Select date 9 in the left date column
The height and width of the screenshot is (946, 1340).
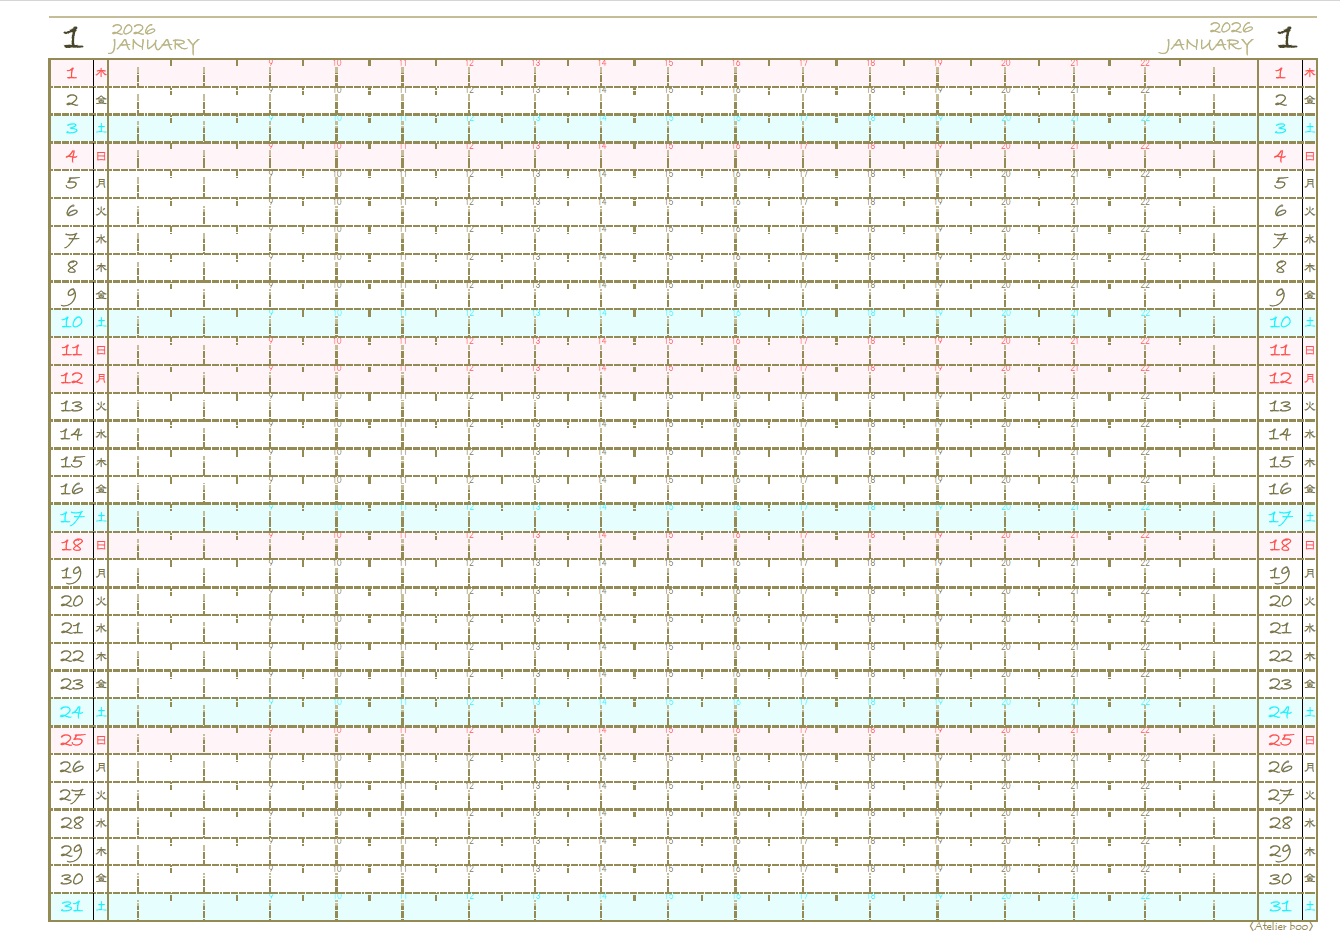pyautogui.click(x=71, y=296)
